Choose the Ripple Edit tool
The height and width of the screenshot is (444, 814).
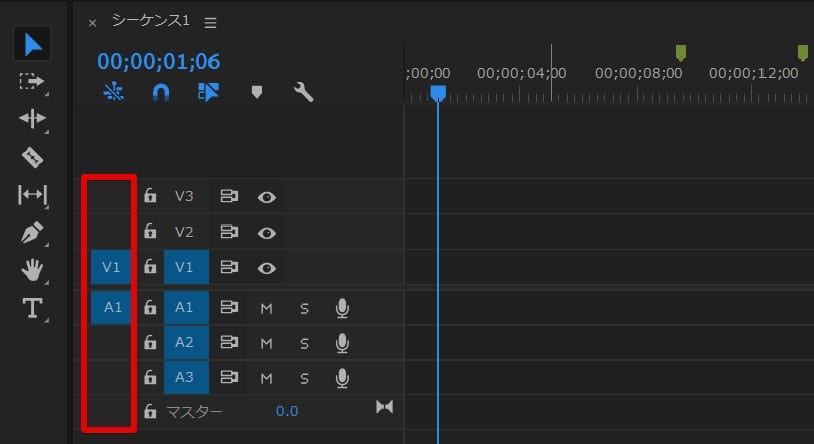[32, 119]
